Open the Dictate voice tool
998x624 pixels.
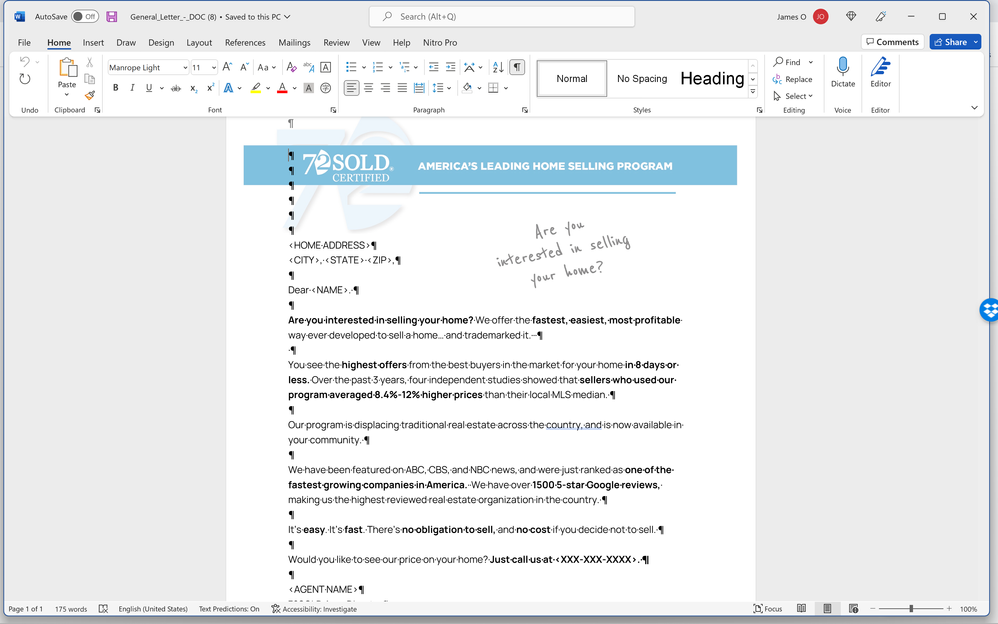842,72
